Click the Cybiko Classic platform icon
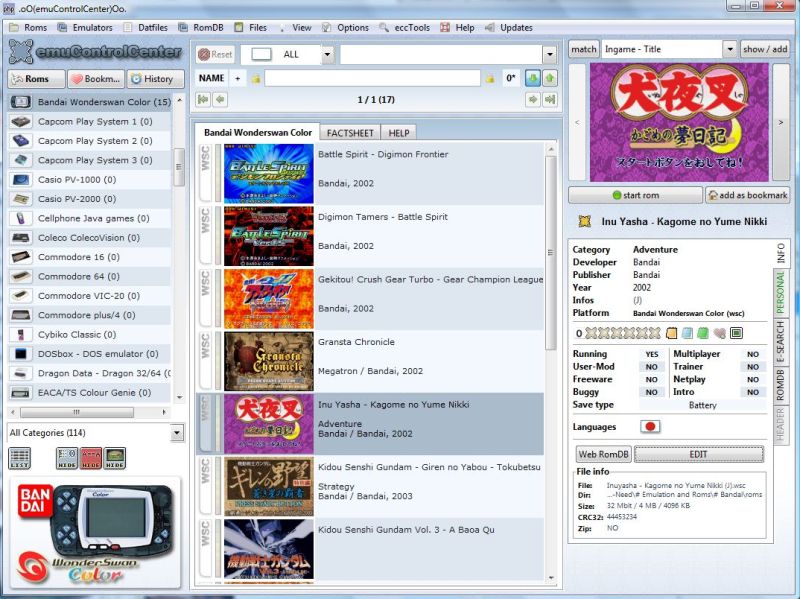 (21, 335)
